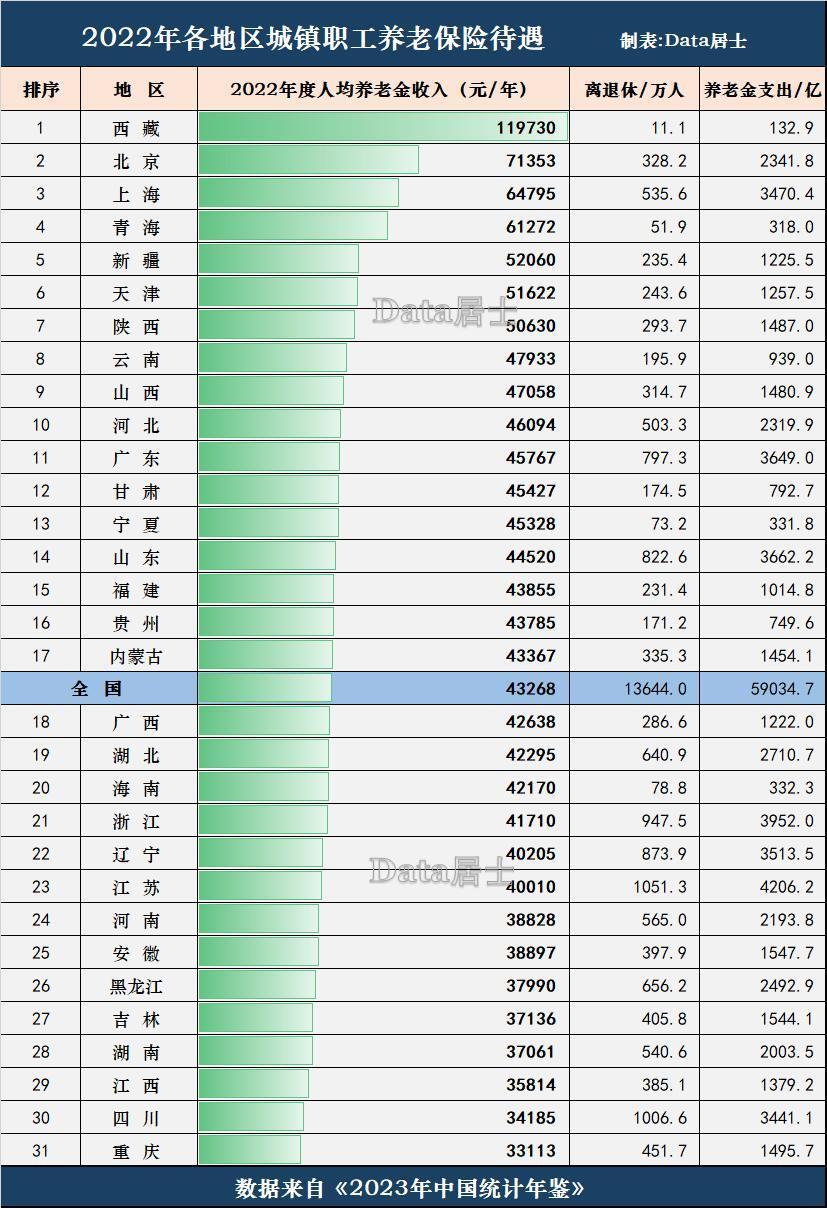Click the 贵州 region cell
The image size is (827, 1208).
(x=138, y=623)
